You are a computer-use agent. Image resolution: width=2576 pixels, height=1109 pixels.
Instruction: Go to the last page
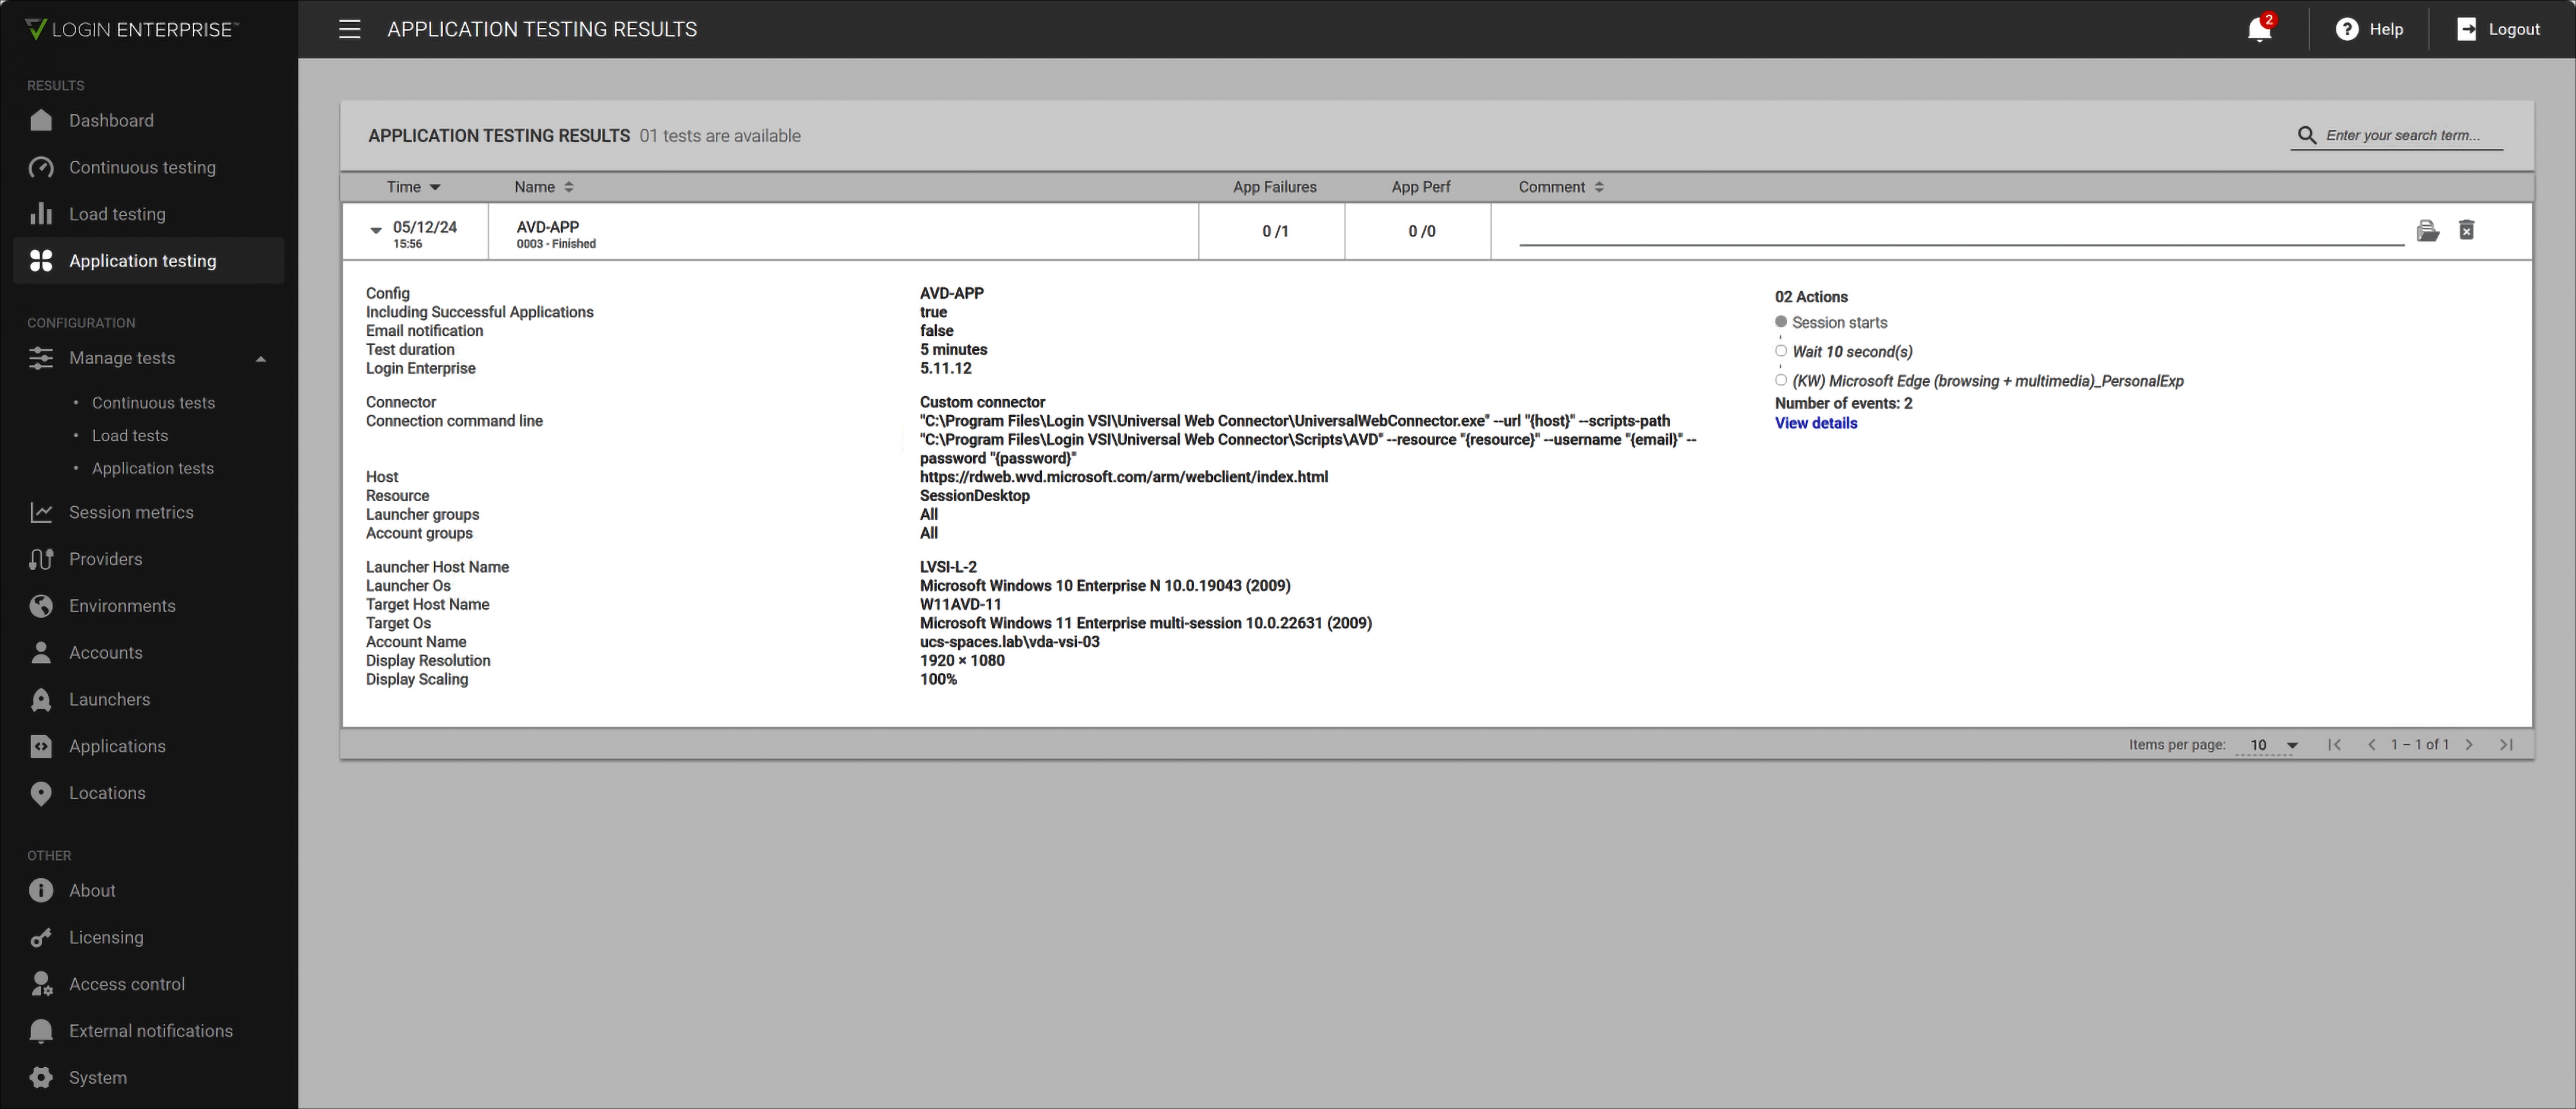2507,744
